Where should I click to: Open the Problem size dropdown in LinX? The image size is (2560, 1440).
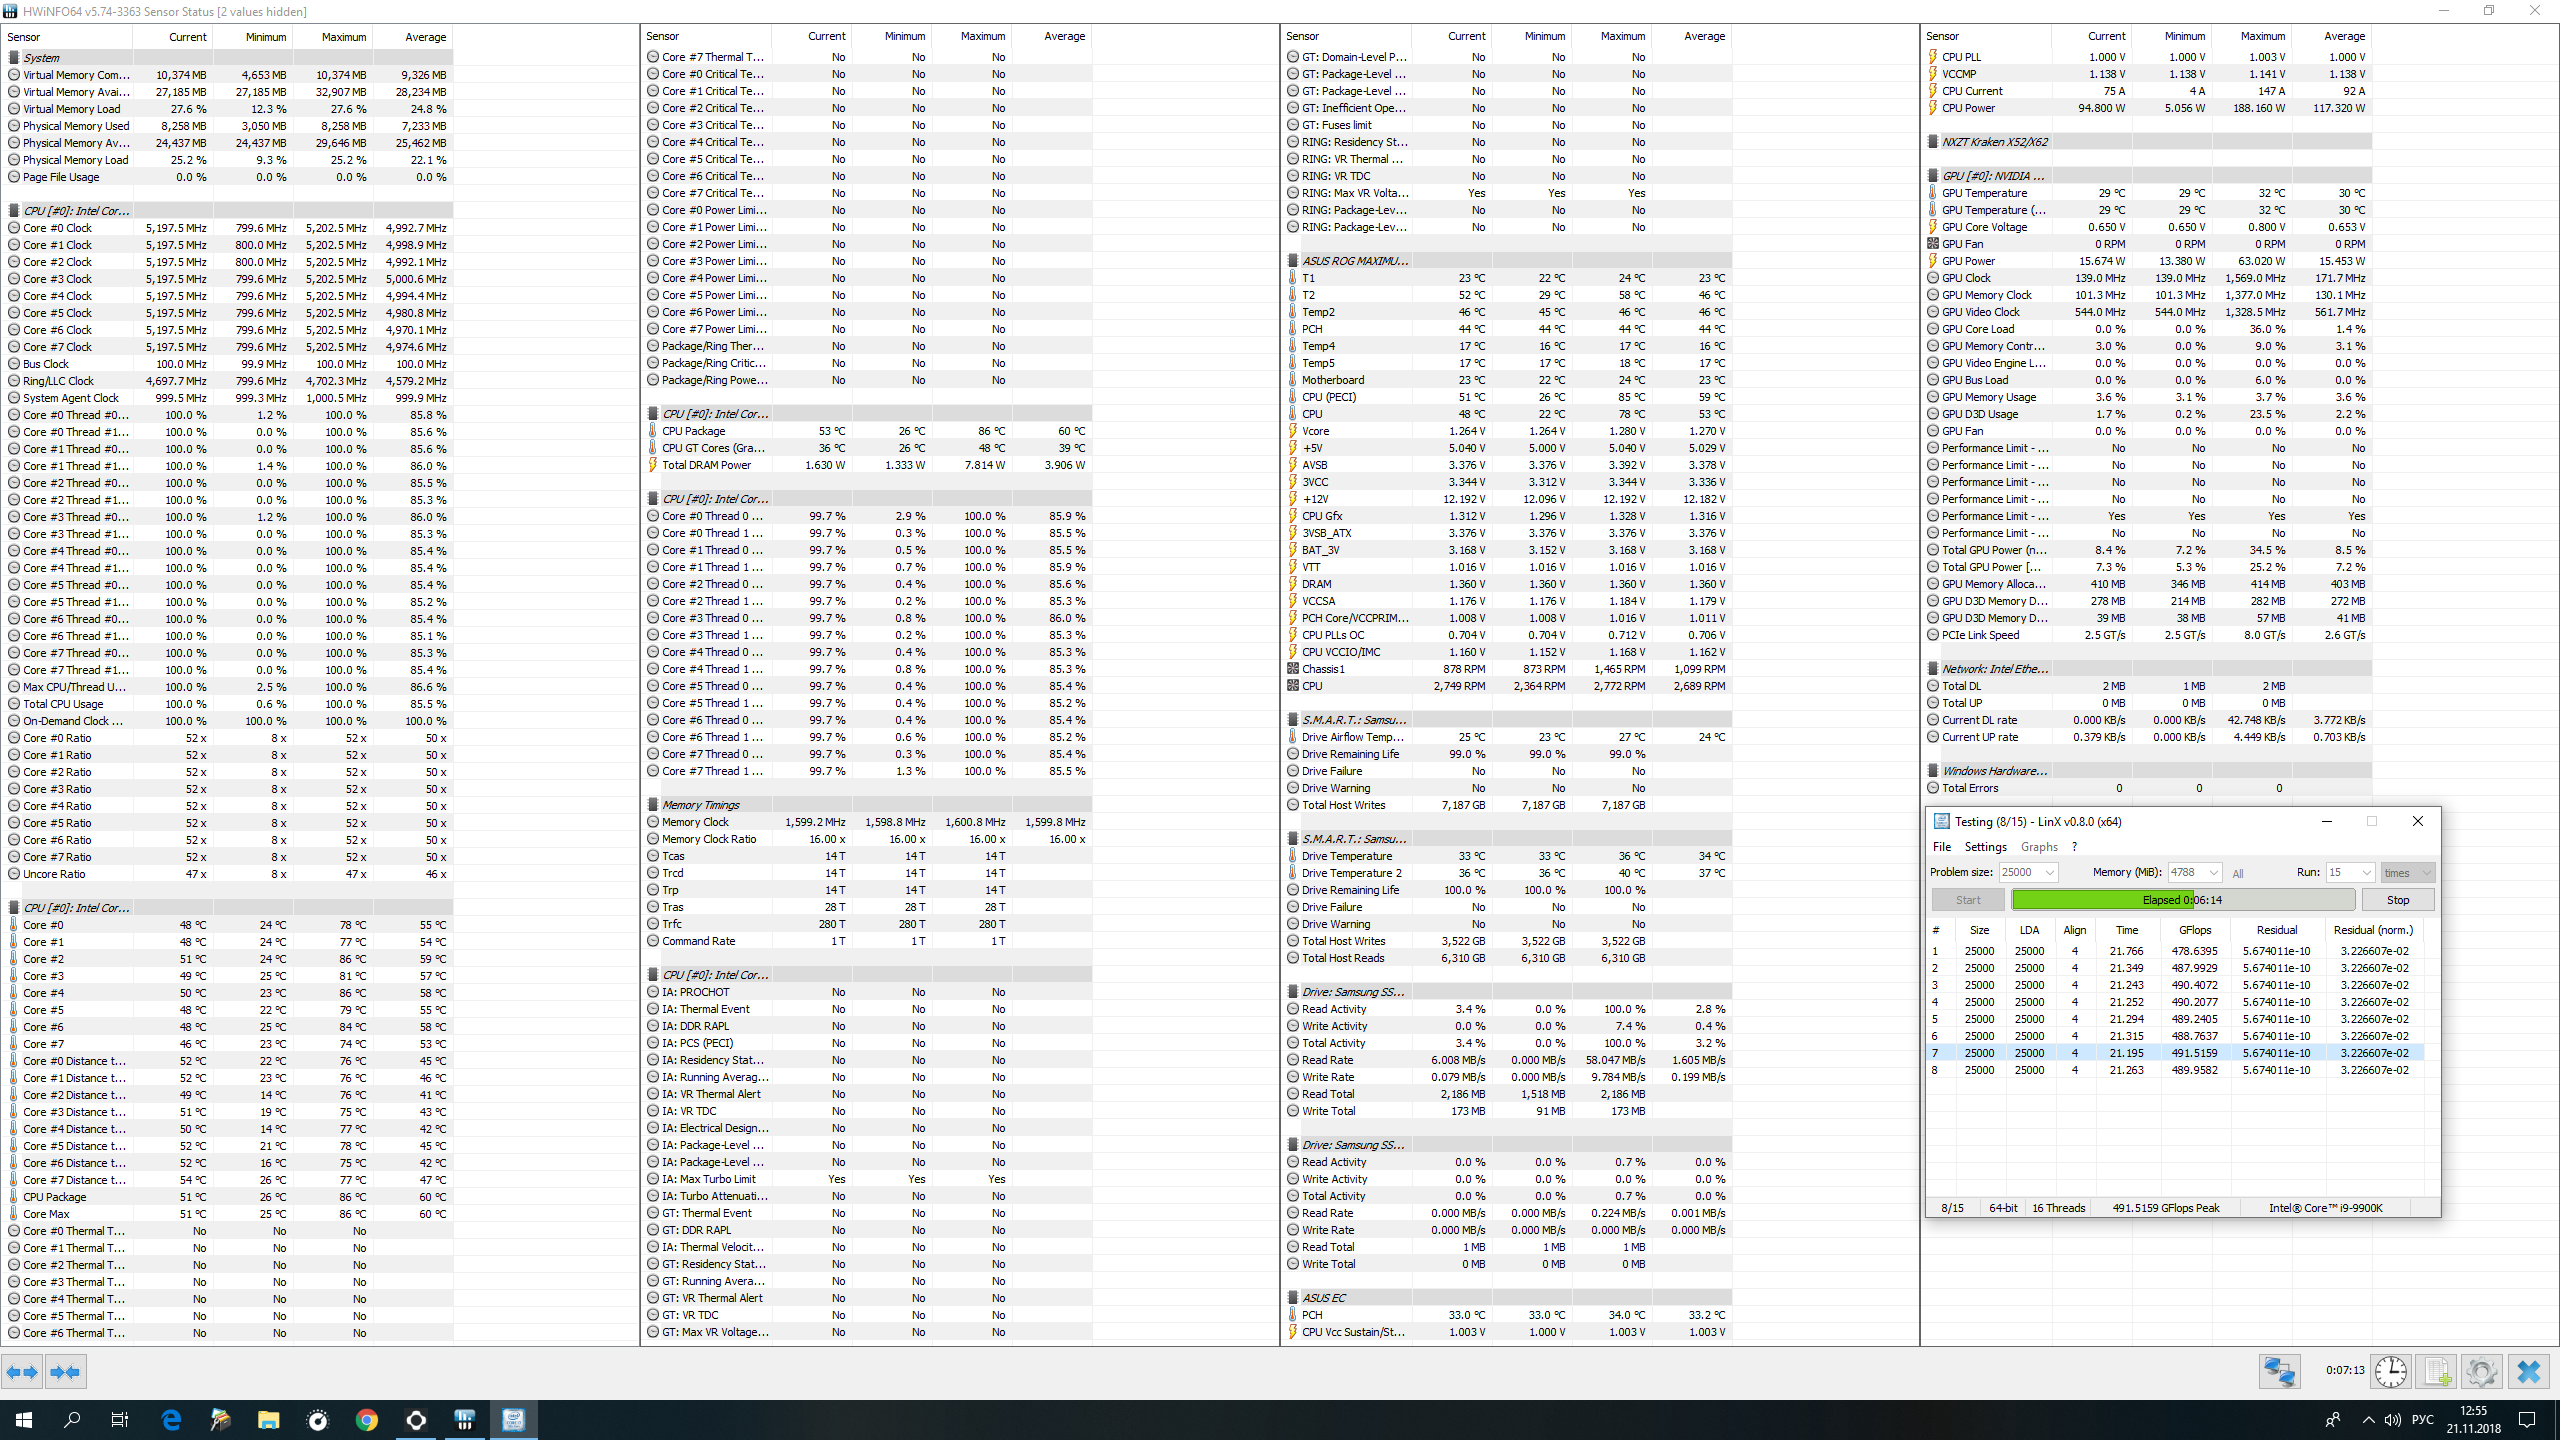[2049, 872]
